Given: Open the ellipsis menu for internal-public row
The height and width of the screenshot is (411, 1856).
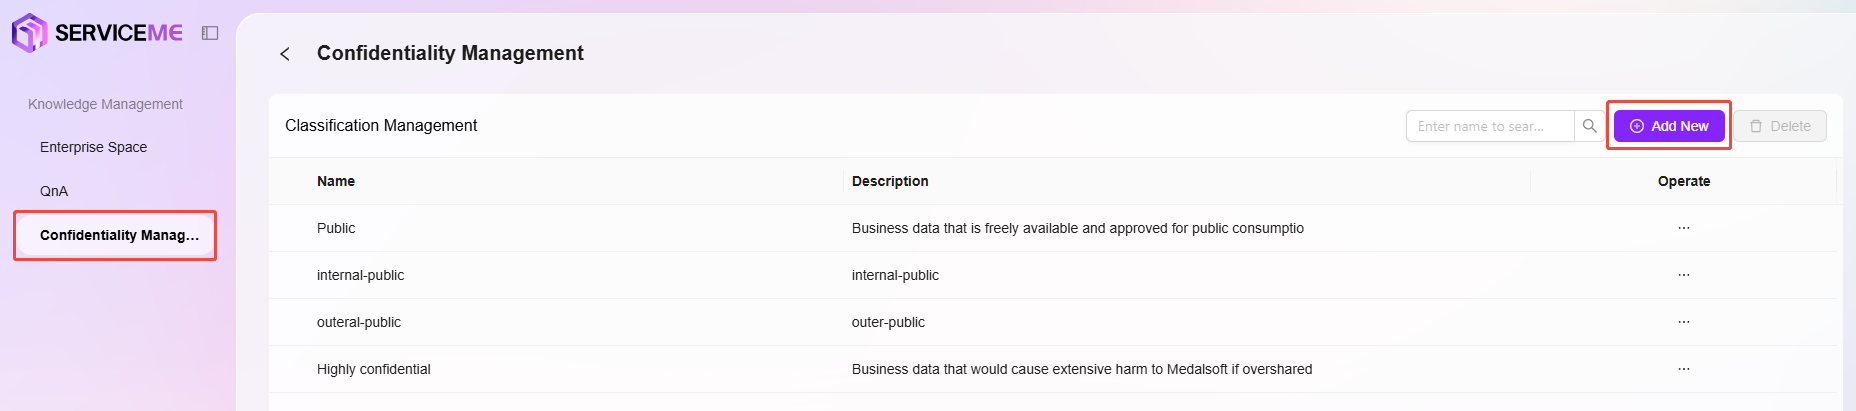Looking at the screenshot, I should point(1684,275).
